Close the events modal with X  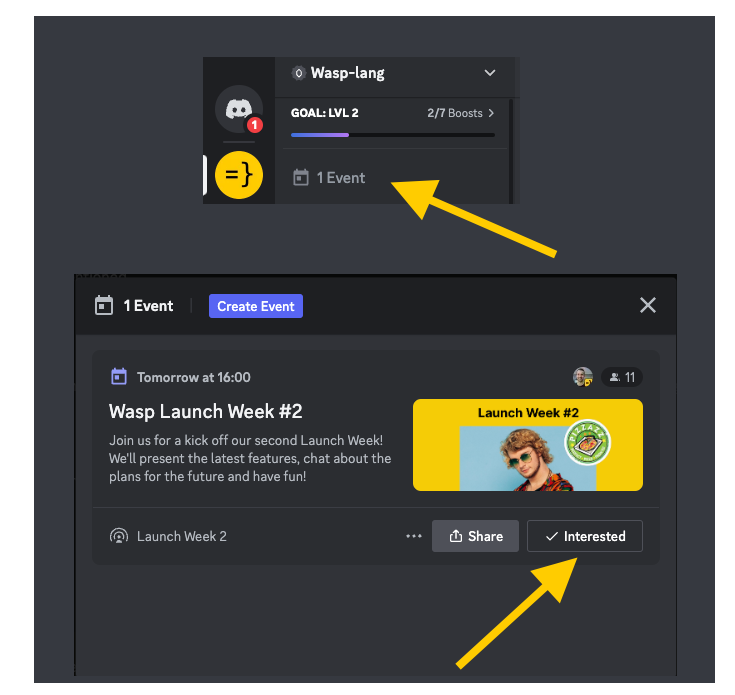click(x=648, y=305)
